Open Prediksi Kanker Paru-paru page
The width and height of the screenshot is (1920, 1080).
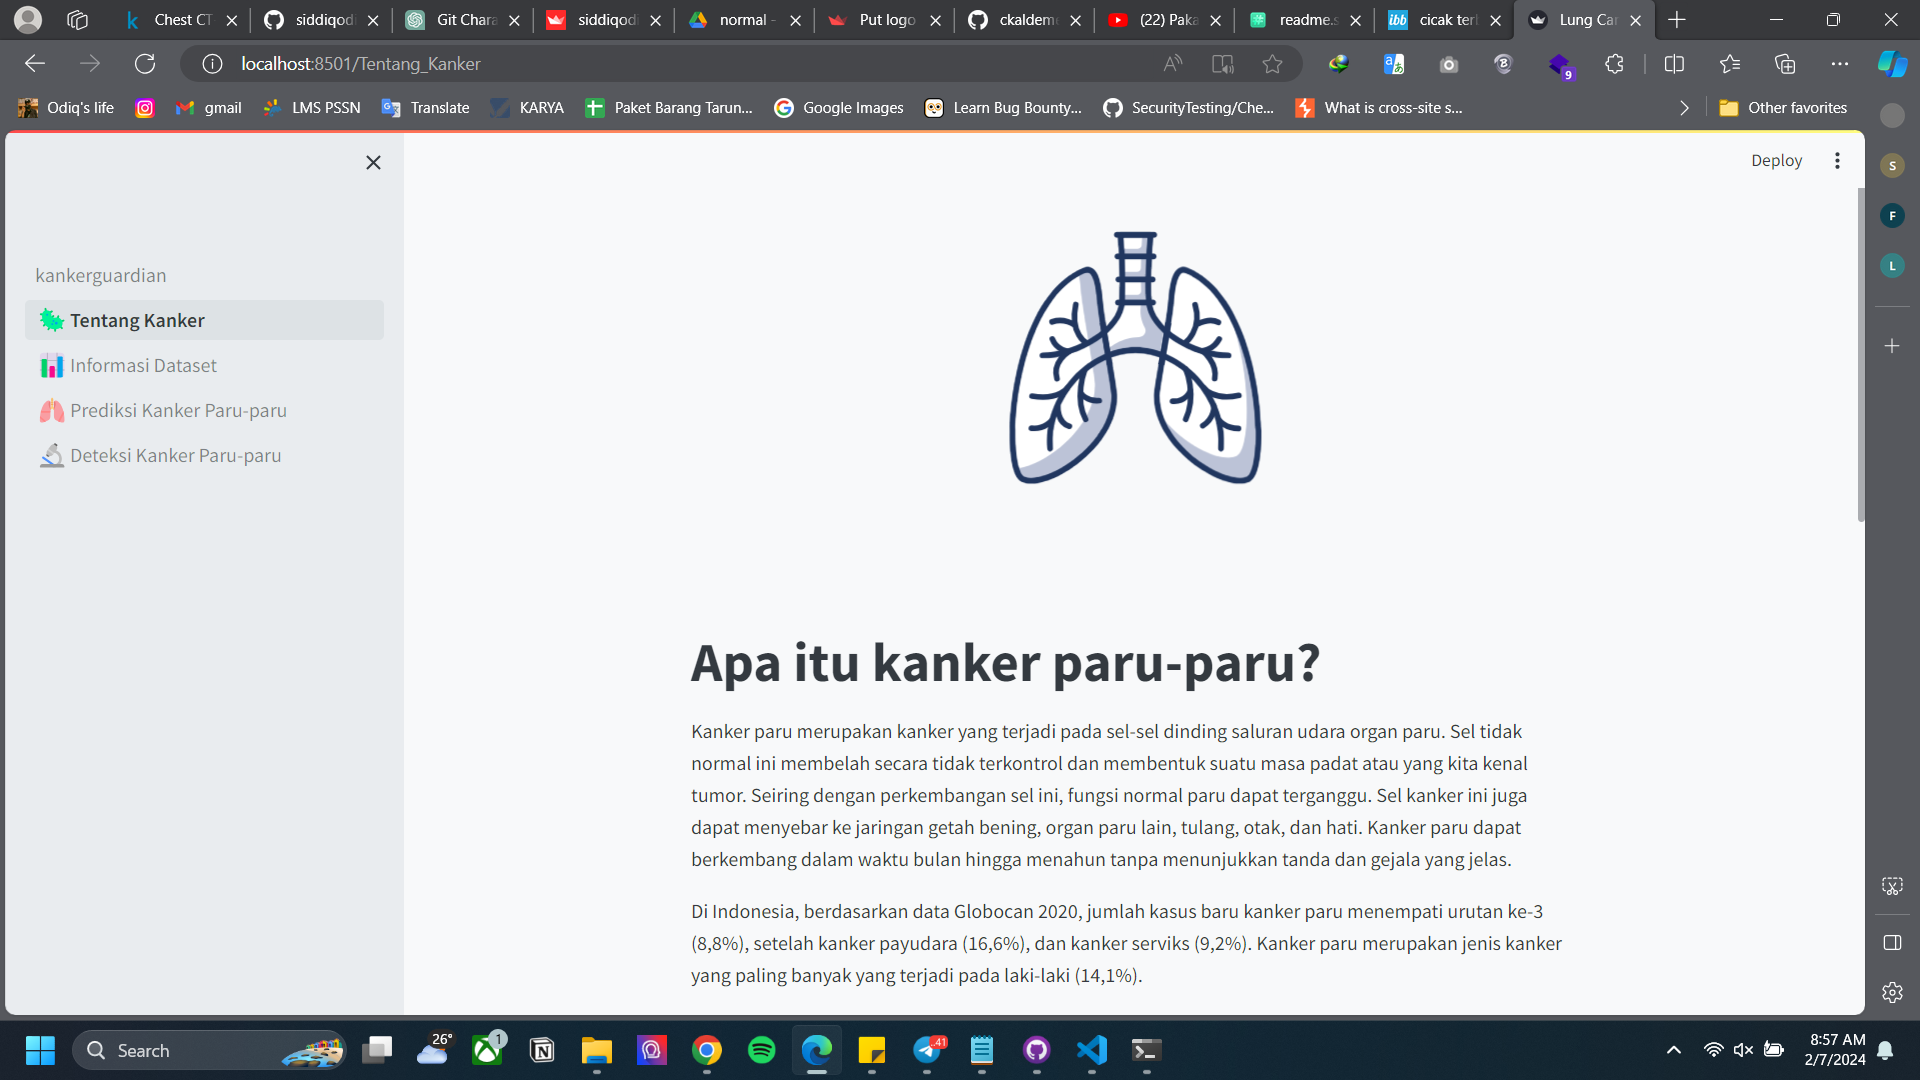pyautogui.click(x=178, y=410)
